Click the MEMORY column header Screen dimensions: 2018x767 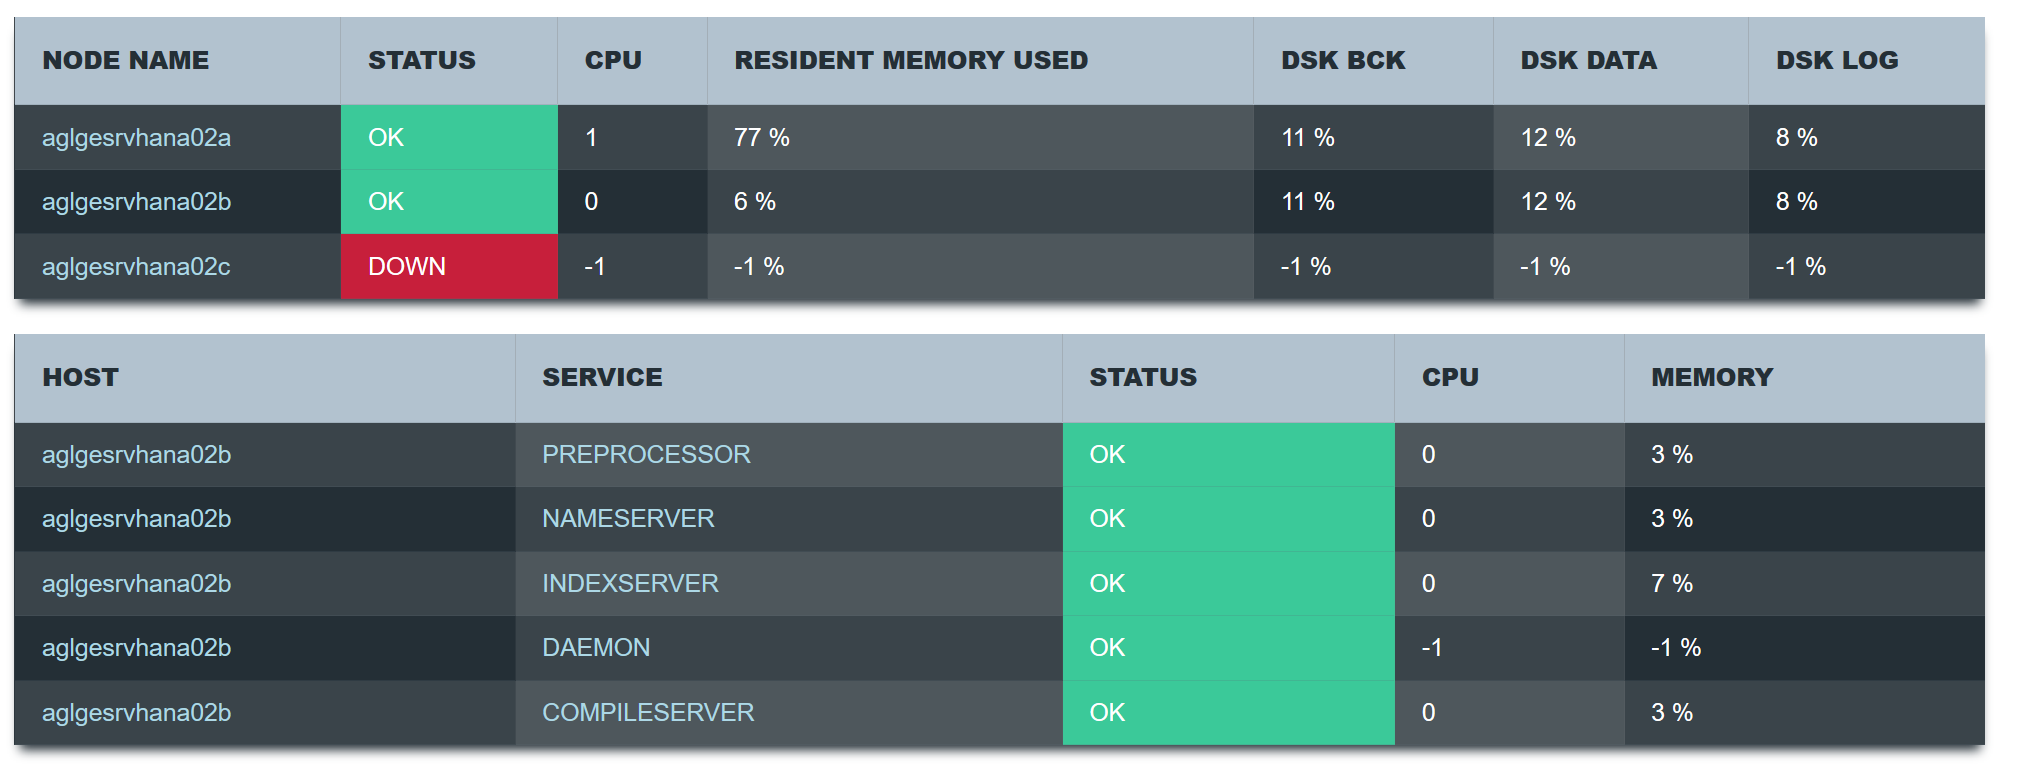tap(1711, 378)
